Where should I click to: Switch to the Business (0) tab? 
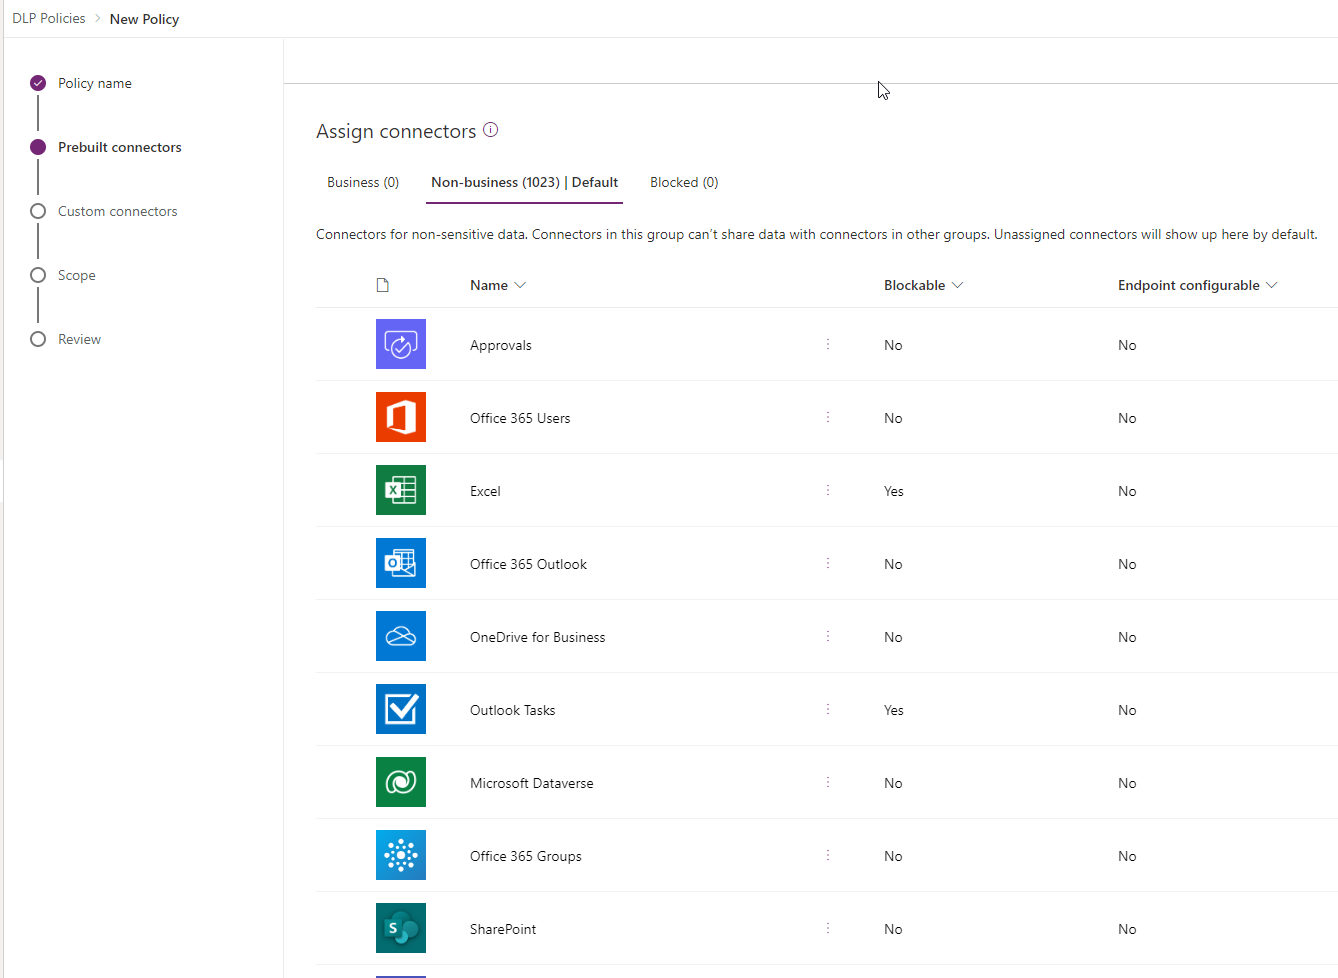363,182
